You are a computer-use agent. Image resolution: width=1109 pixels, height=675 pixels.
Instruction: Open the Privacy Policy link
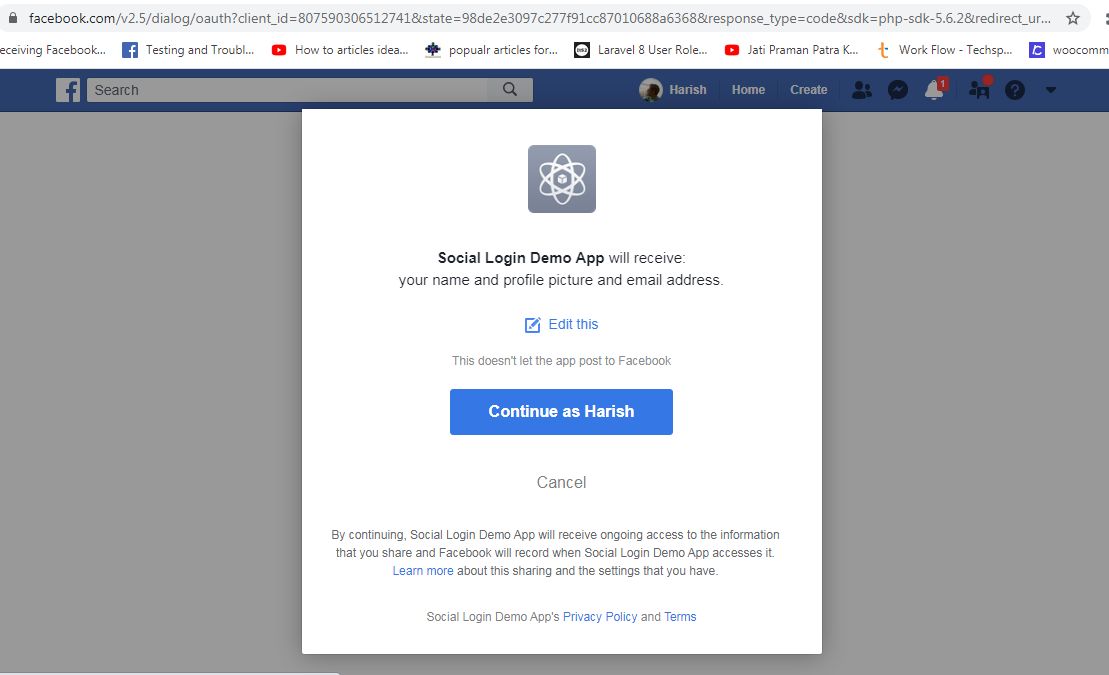click(x=600, y=617)
